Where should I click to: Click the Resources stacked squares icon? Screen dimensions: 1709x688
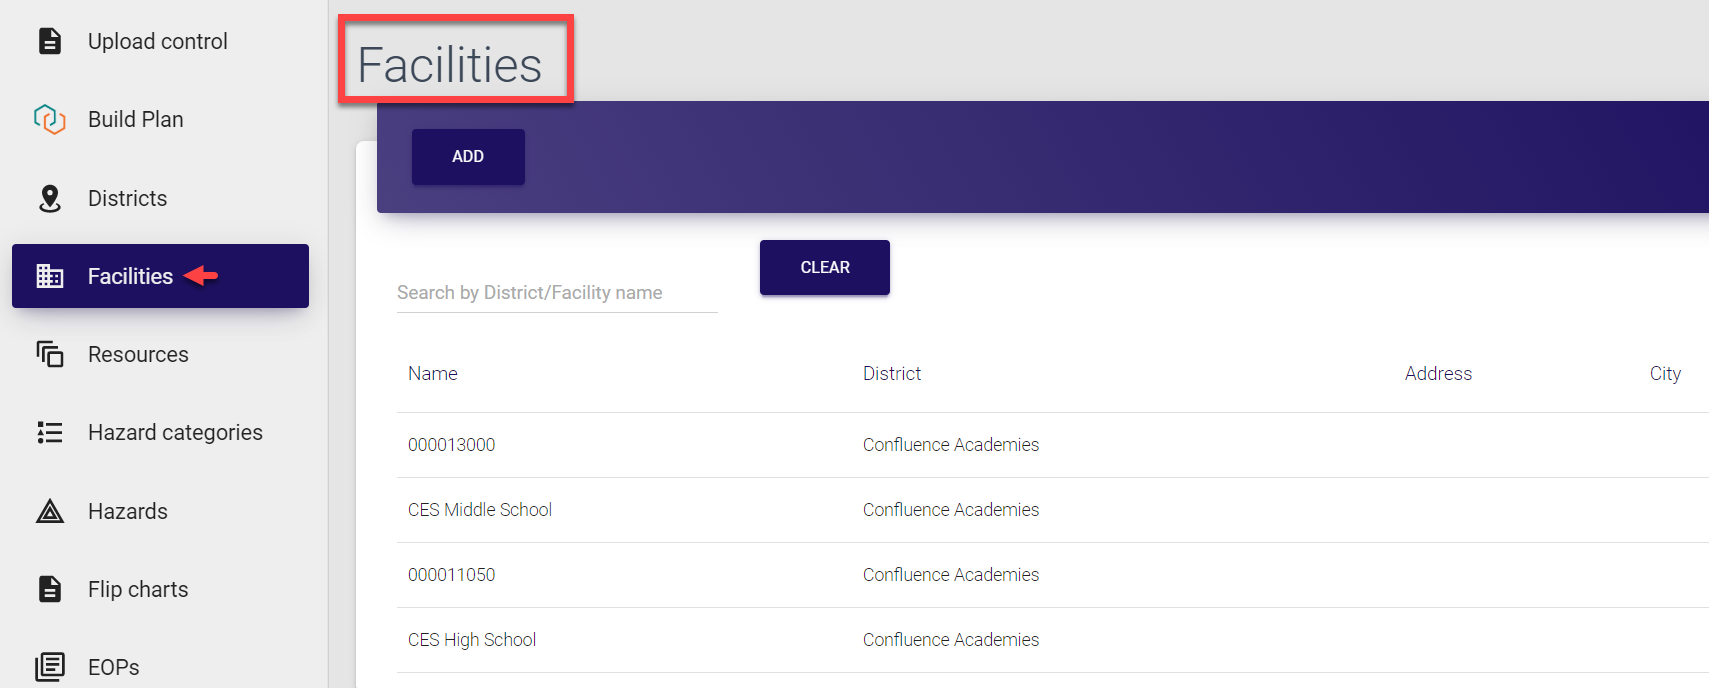(x=49, y=354)
